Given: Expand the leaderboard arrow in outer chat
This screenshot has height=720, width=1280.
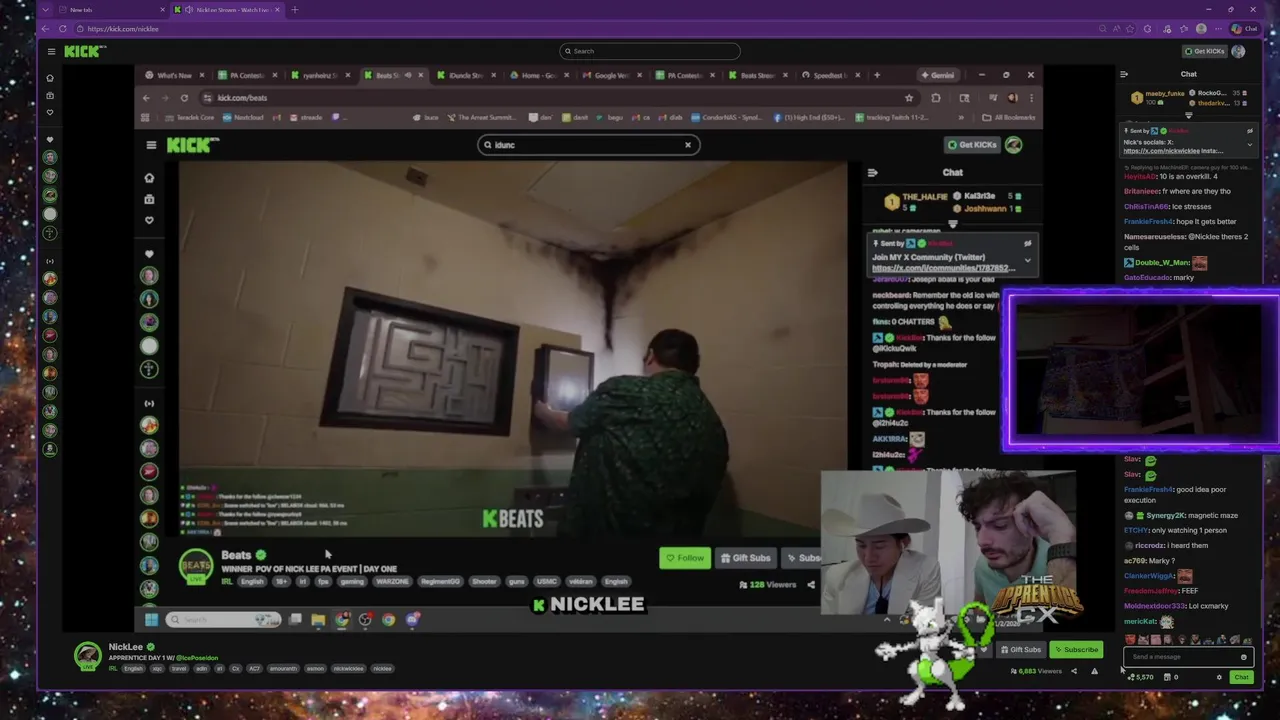Looking at the screenshot, I should [1188, 115].
